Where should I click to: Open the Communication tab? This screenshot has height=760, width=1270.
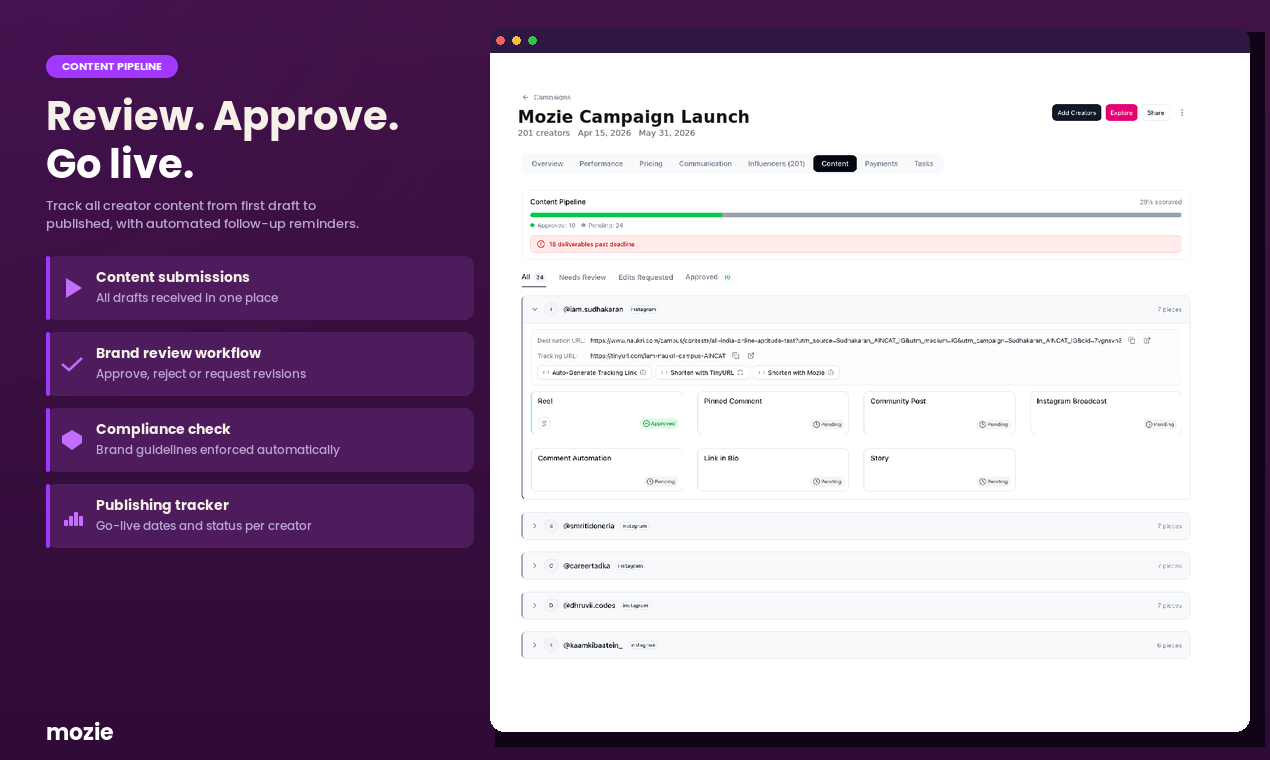click(705, 164)
